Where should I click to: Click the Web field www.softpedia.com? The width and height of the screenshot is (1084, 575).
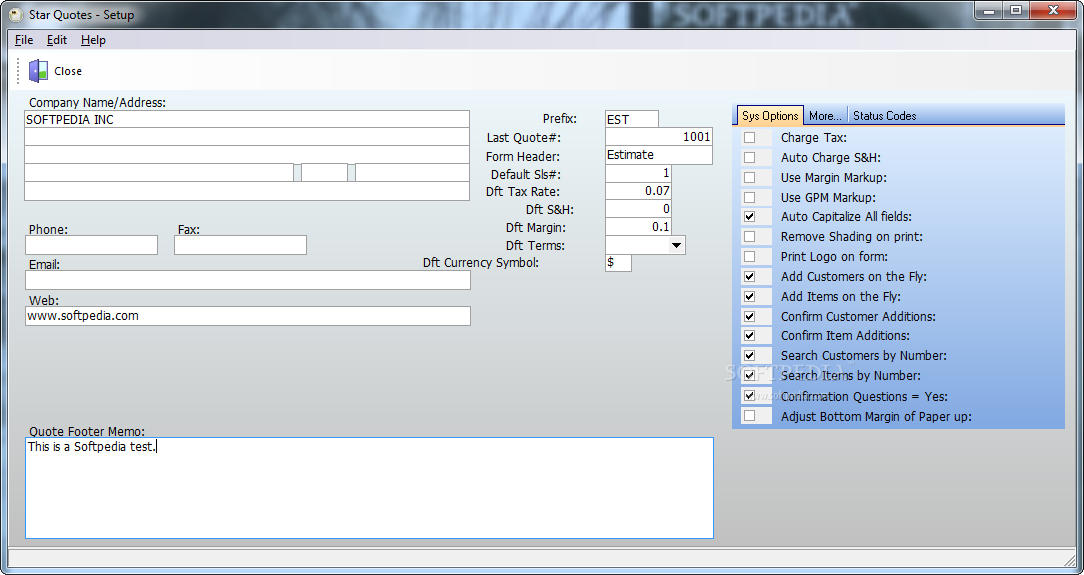247,316
